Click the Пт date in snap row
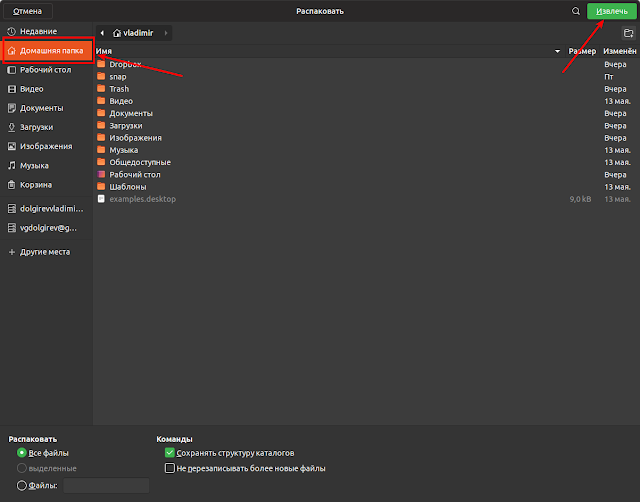The width and height of the screenshot is (640, 502). pos(609,77)
